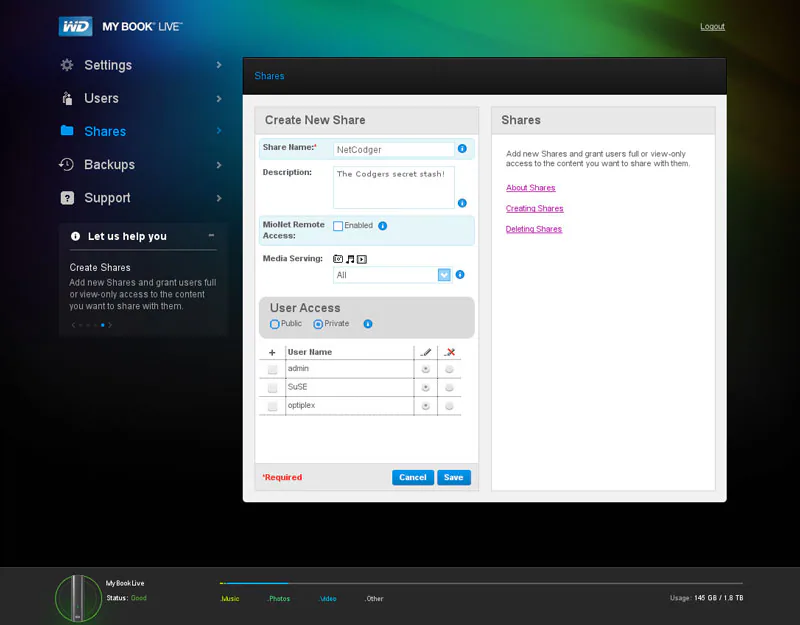
Task: Click the Logout link
Action: tap(712, 27)
